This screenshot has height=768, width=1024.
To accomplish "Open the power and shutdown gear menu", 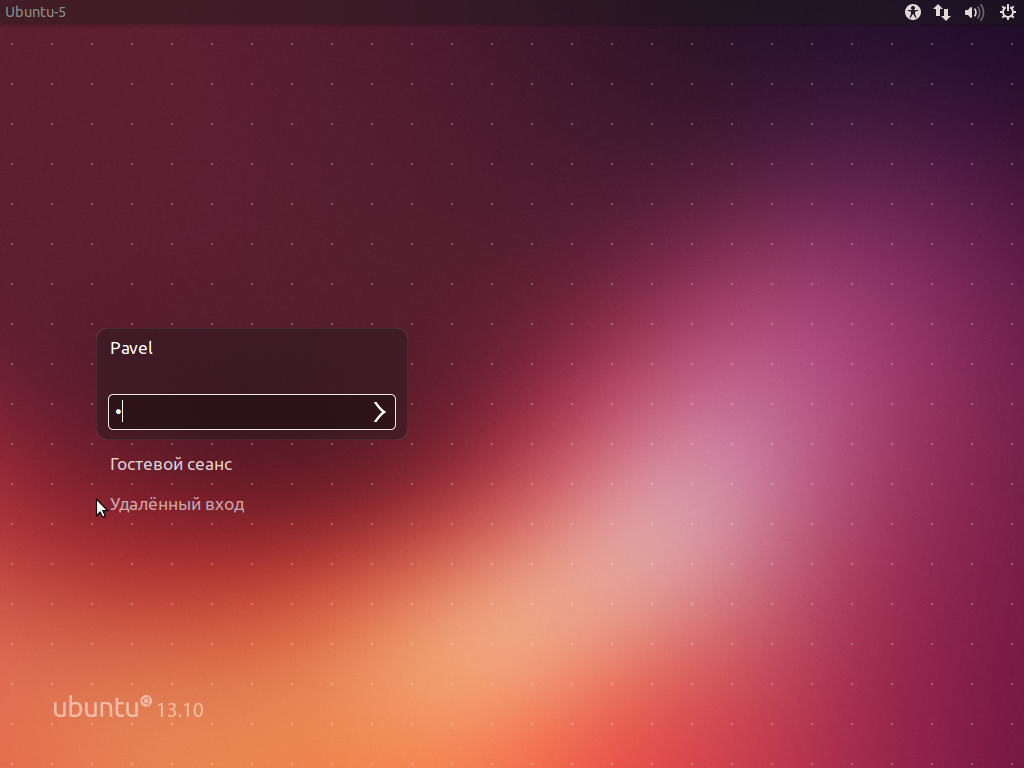I will coord(1008,12).
